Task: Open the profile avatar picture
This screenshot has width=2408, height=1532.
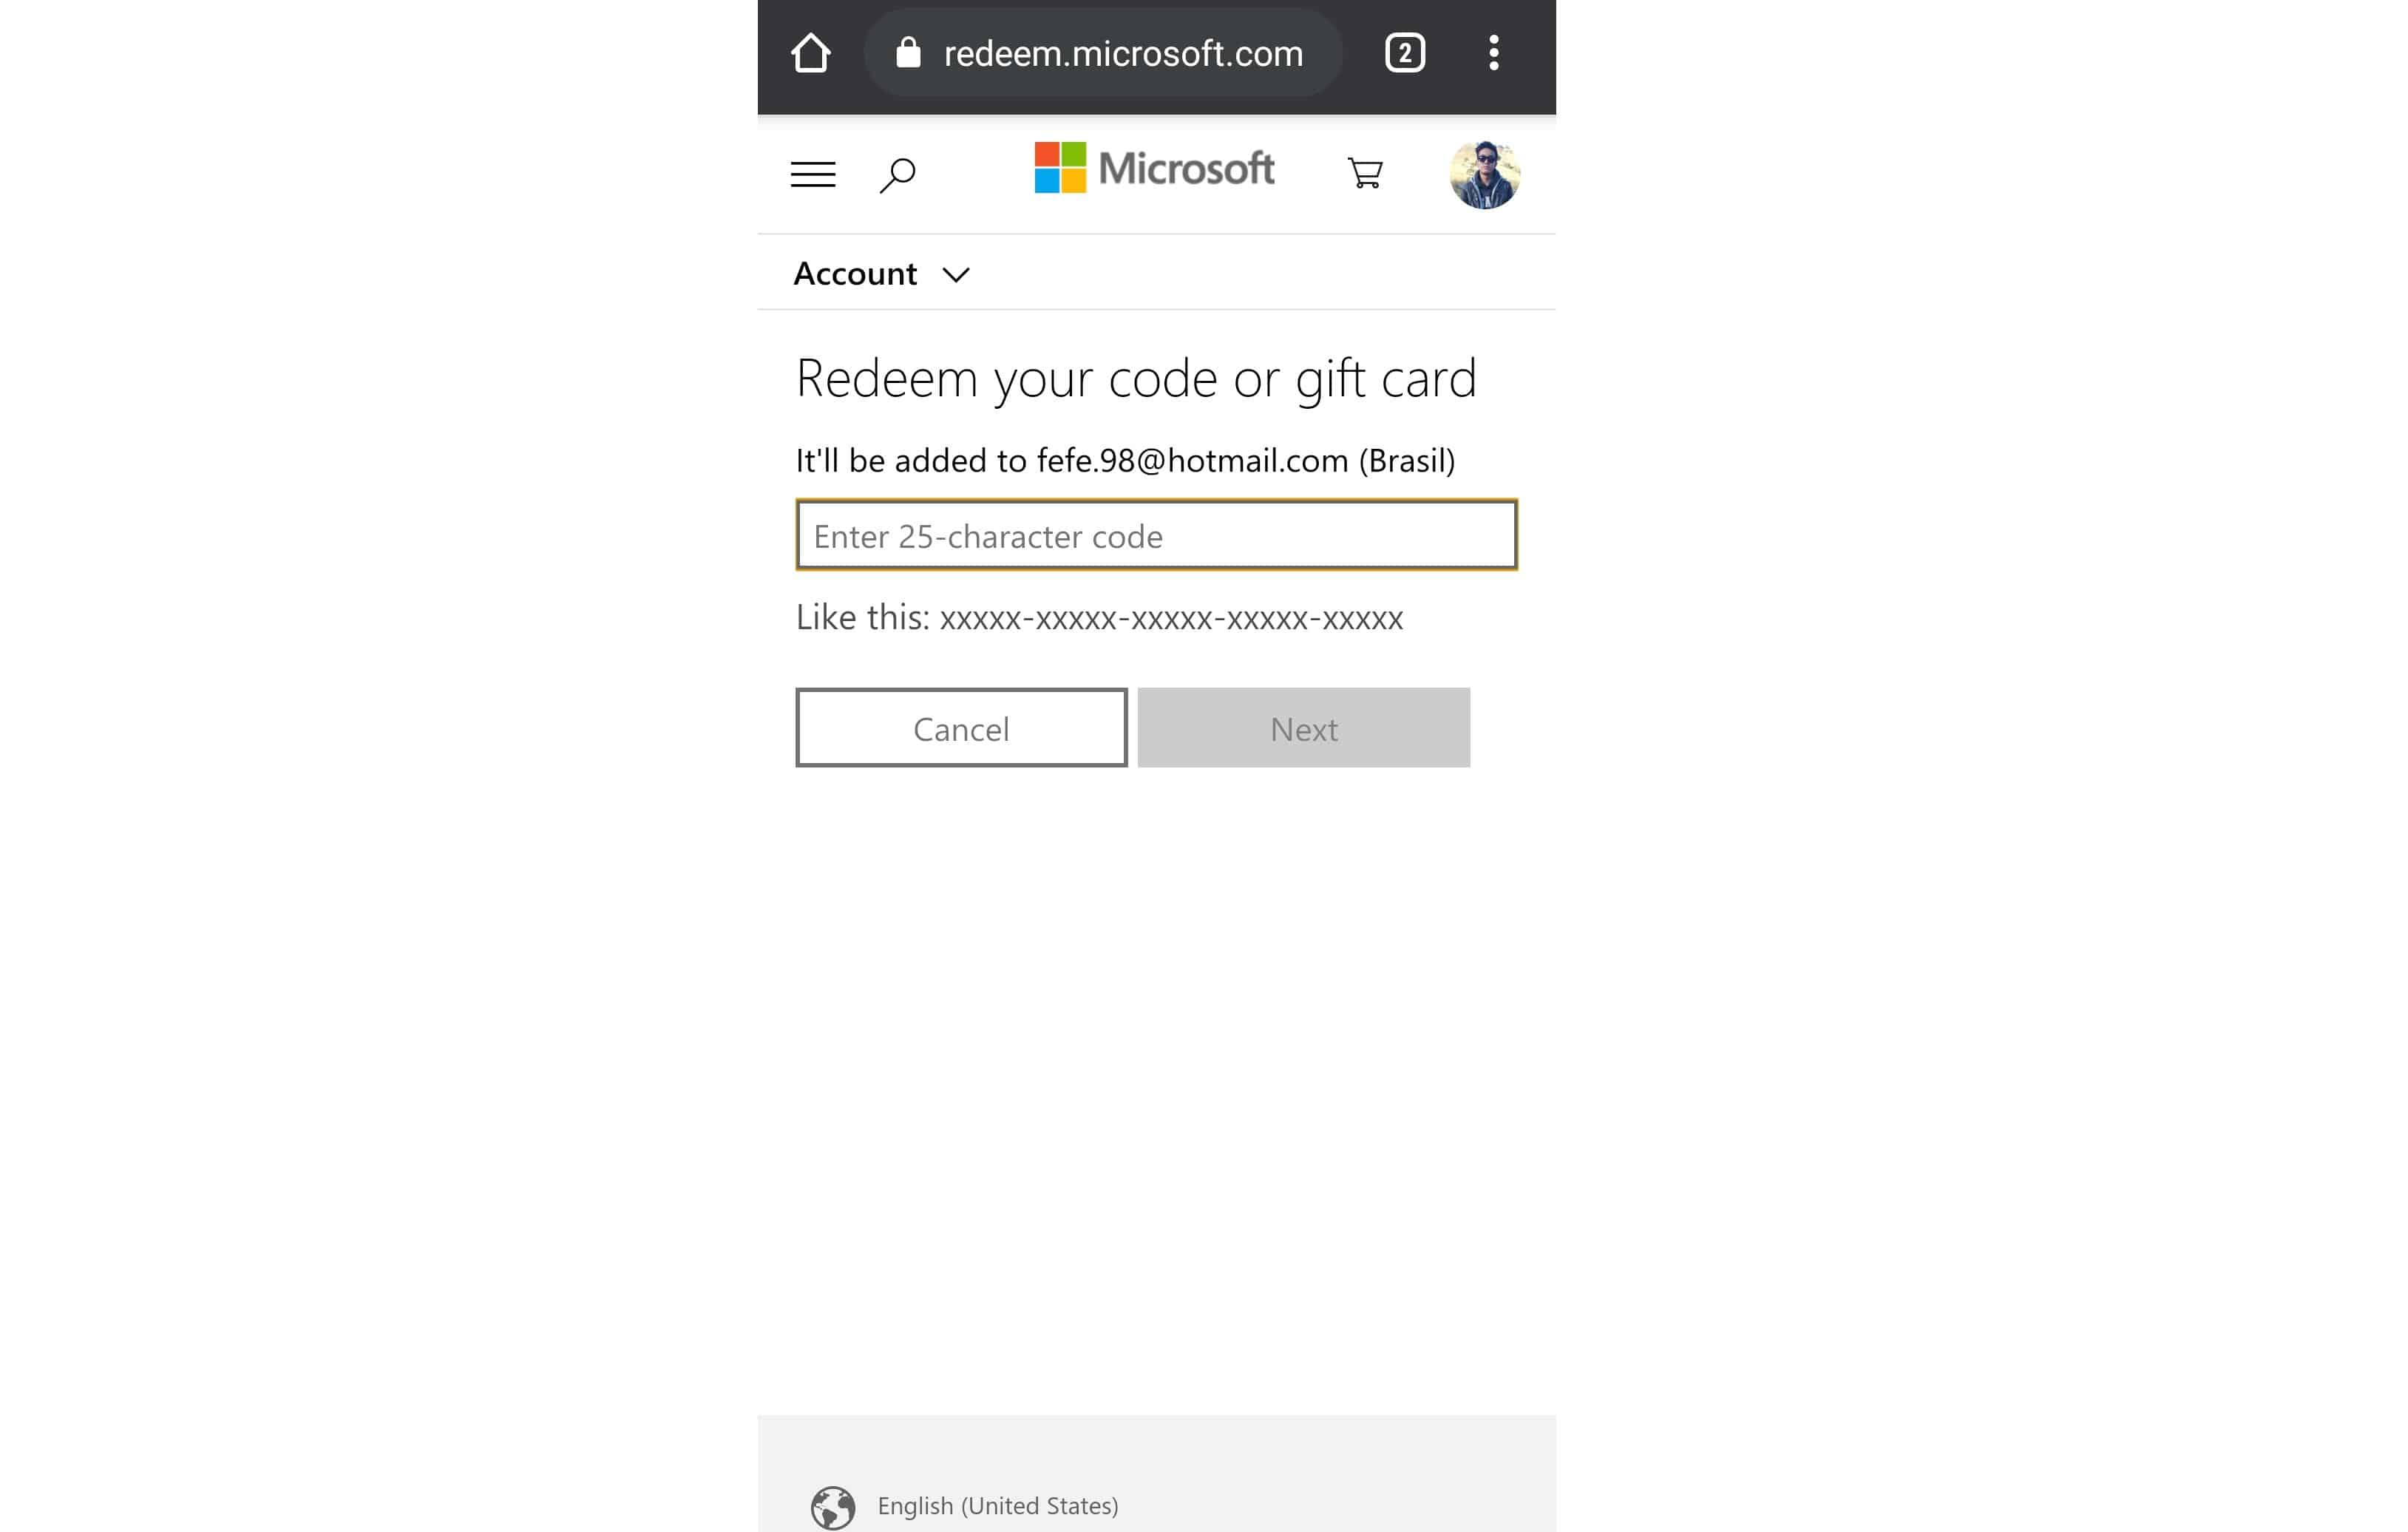Action: [x=1485, y=175]
